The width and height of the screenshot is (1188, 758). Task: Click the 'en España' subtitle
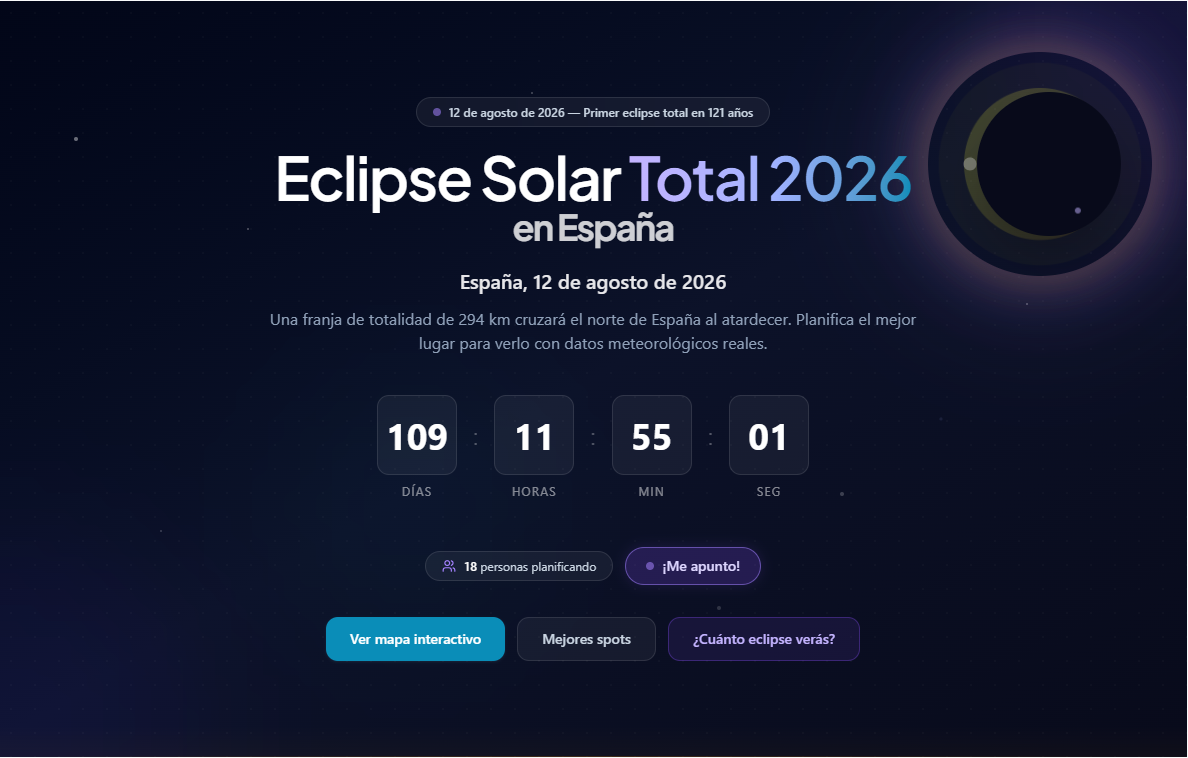(x=593, y=230)
